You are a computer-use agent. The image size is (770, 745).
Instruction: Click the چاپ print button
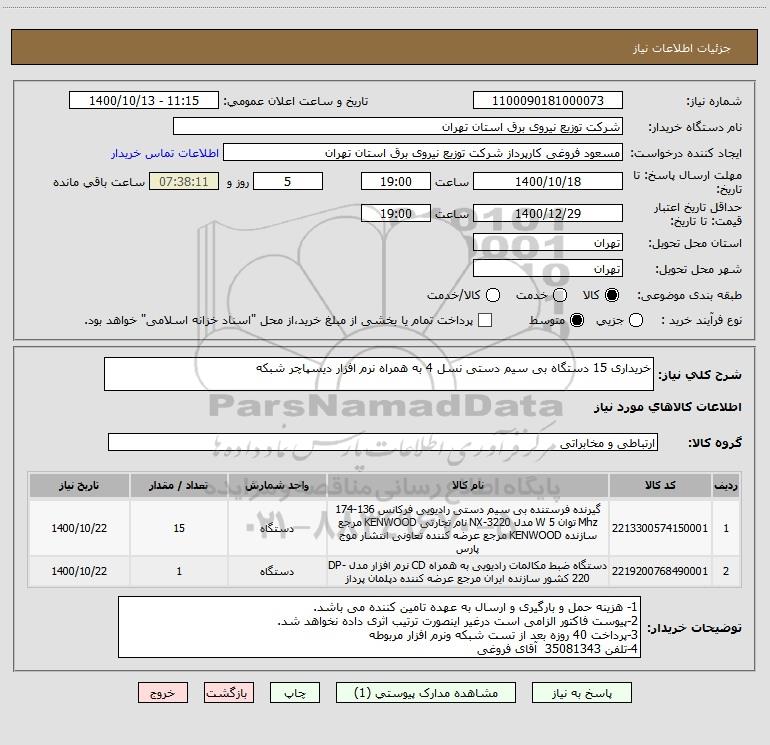point(295,693)
